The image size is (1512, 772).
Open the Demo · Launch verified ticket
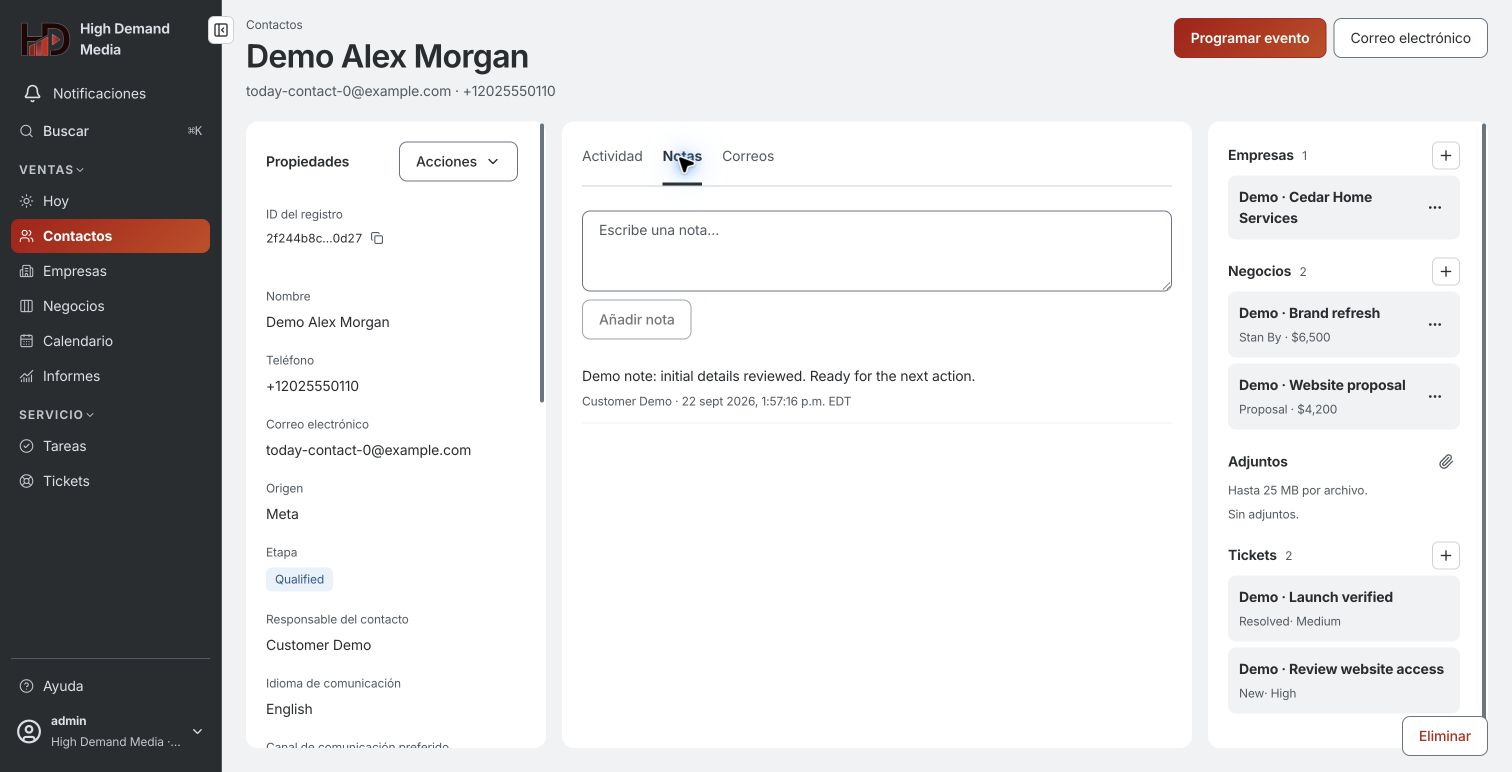pos(1343,608)
